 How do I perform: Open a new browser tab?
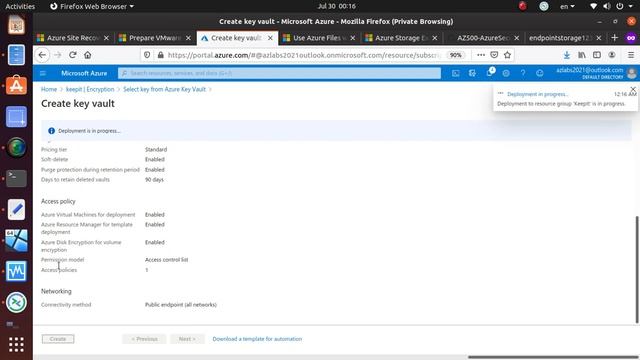(614, 38)
